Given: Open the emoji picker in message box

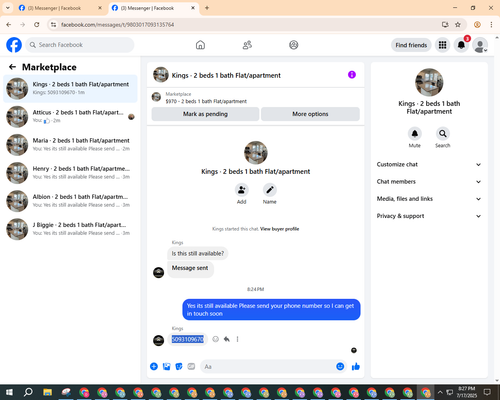Looking at the screenshot, I should click(x=340, y=367).
